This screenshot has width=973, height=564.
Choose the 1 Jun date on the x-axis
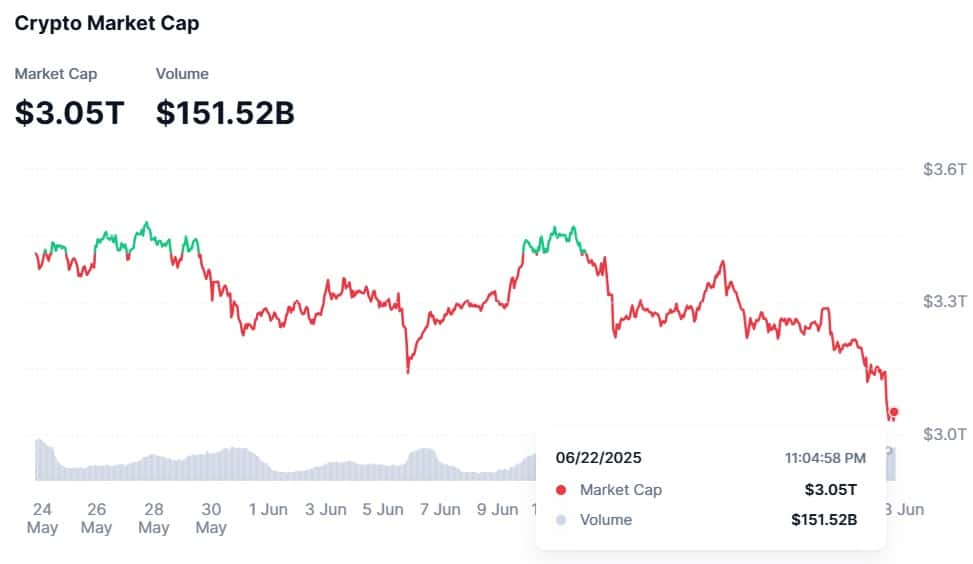(267, 510)
